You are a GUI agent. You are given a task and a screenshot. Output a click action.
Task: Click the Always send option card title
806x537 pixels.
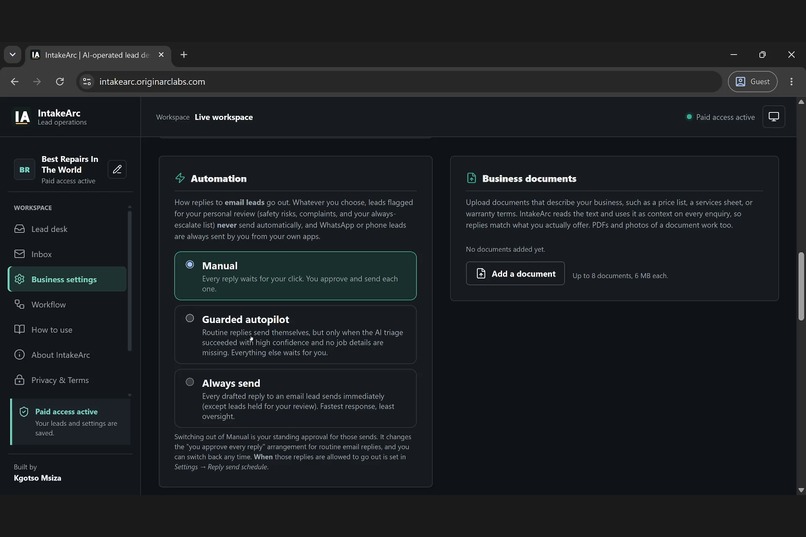(x=231, y=383)
